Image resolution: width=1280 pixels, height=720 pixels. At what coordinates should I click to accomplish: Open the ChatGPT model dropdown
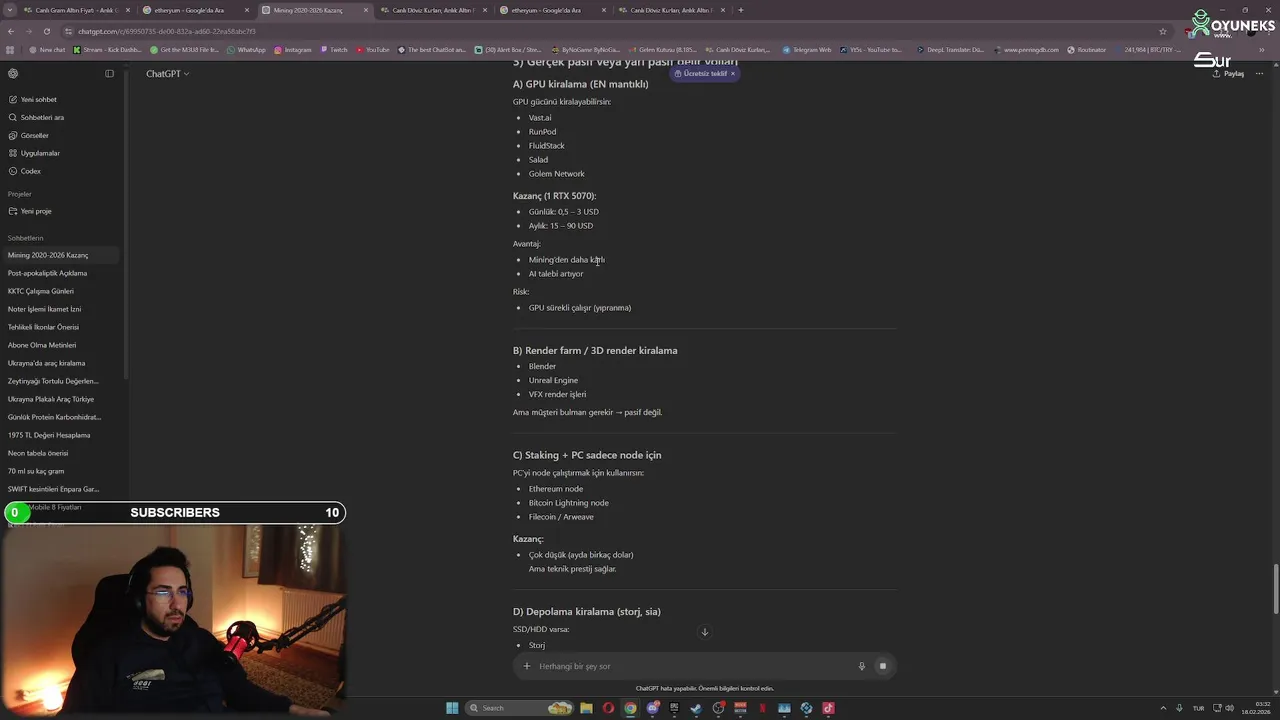pyautogui.click(x=167, y=74)
